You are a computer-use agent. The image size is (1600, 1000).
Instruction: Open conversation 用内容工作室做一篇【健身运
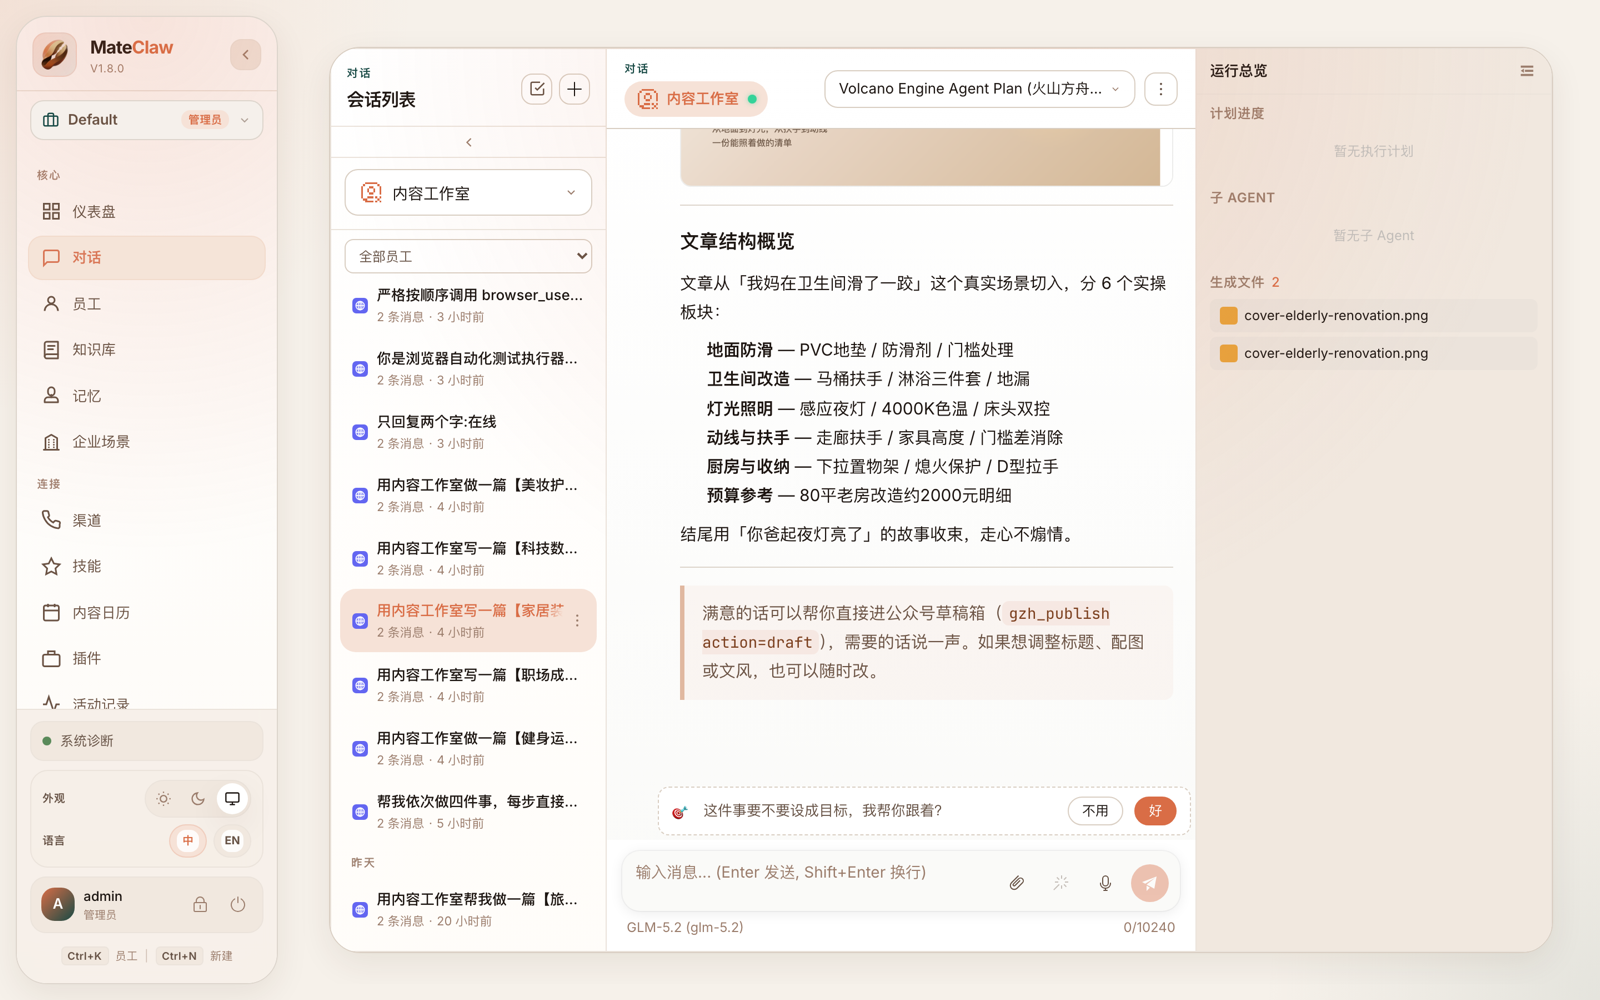(x=468, y=748)
